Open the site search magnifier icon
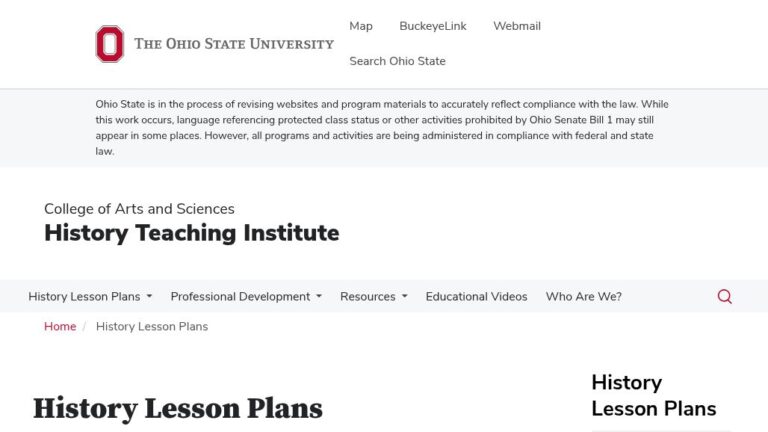 (725, 296)
